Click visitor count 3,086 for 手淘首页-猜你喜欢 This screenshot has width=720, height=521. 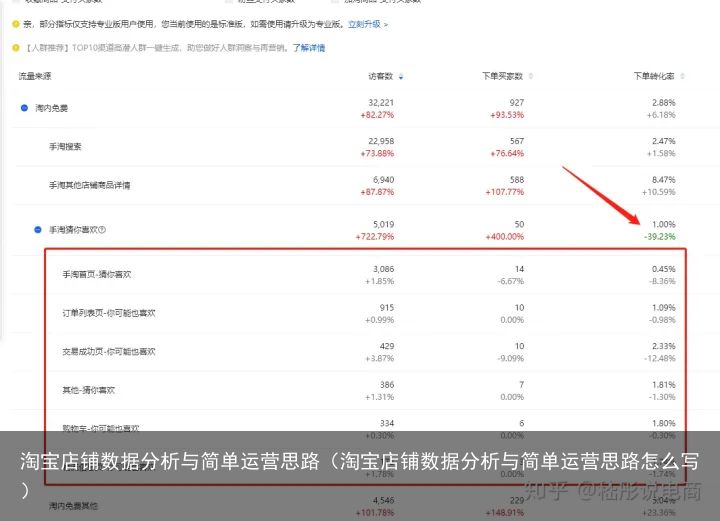[383, 269]
